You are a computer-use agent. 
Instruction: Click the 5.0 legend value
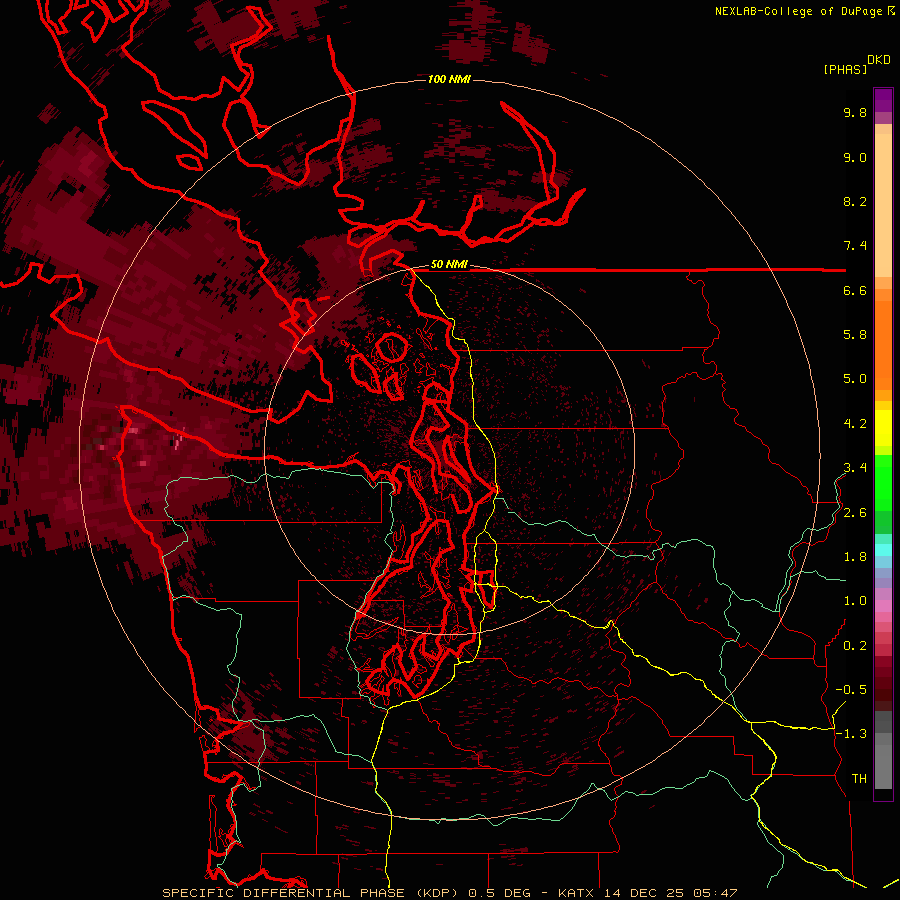(x=855, y=379)
